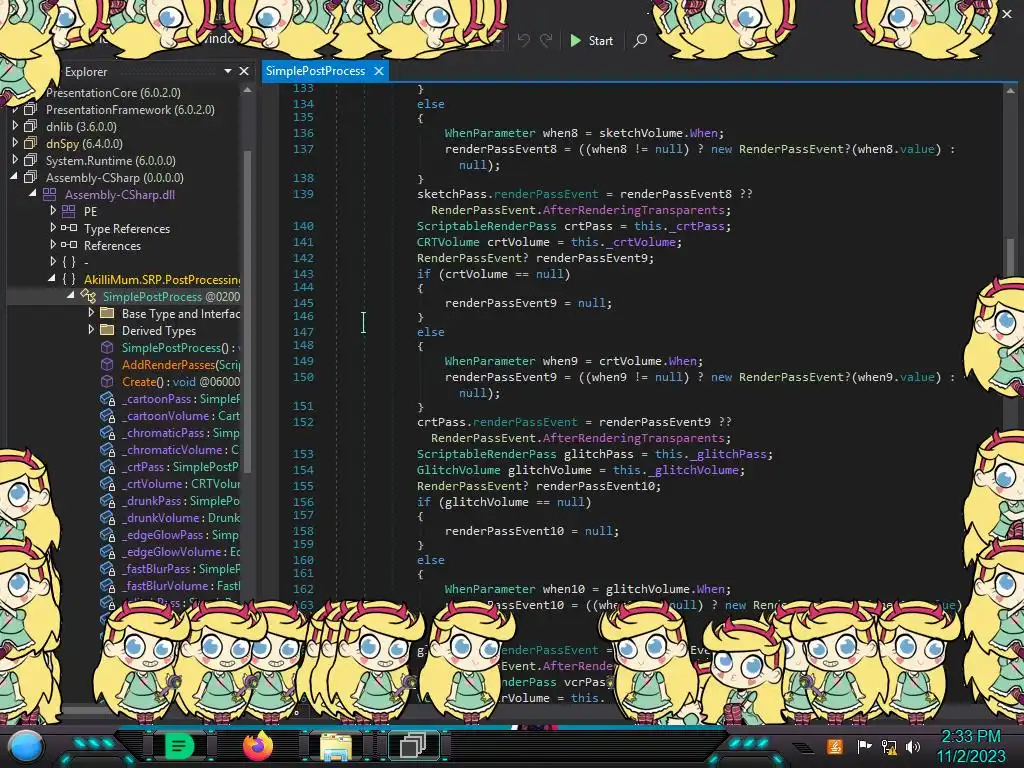1024x768 pixels.
Task: Click the References node icon
Action: pyautogui.click(x=69, y=245)
